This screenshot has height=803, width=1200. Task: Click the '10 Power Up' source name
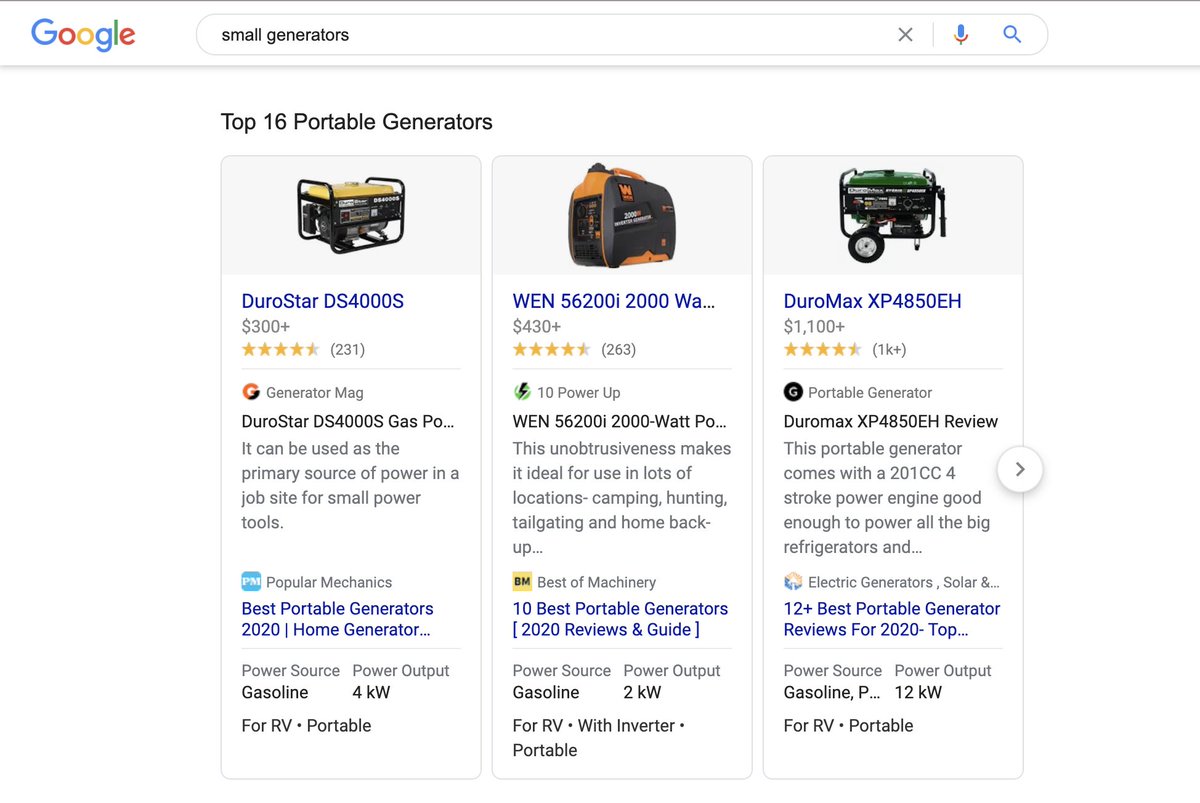pyautogui.click(x=579, y=393)
